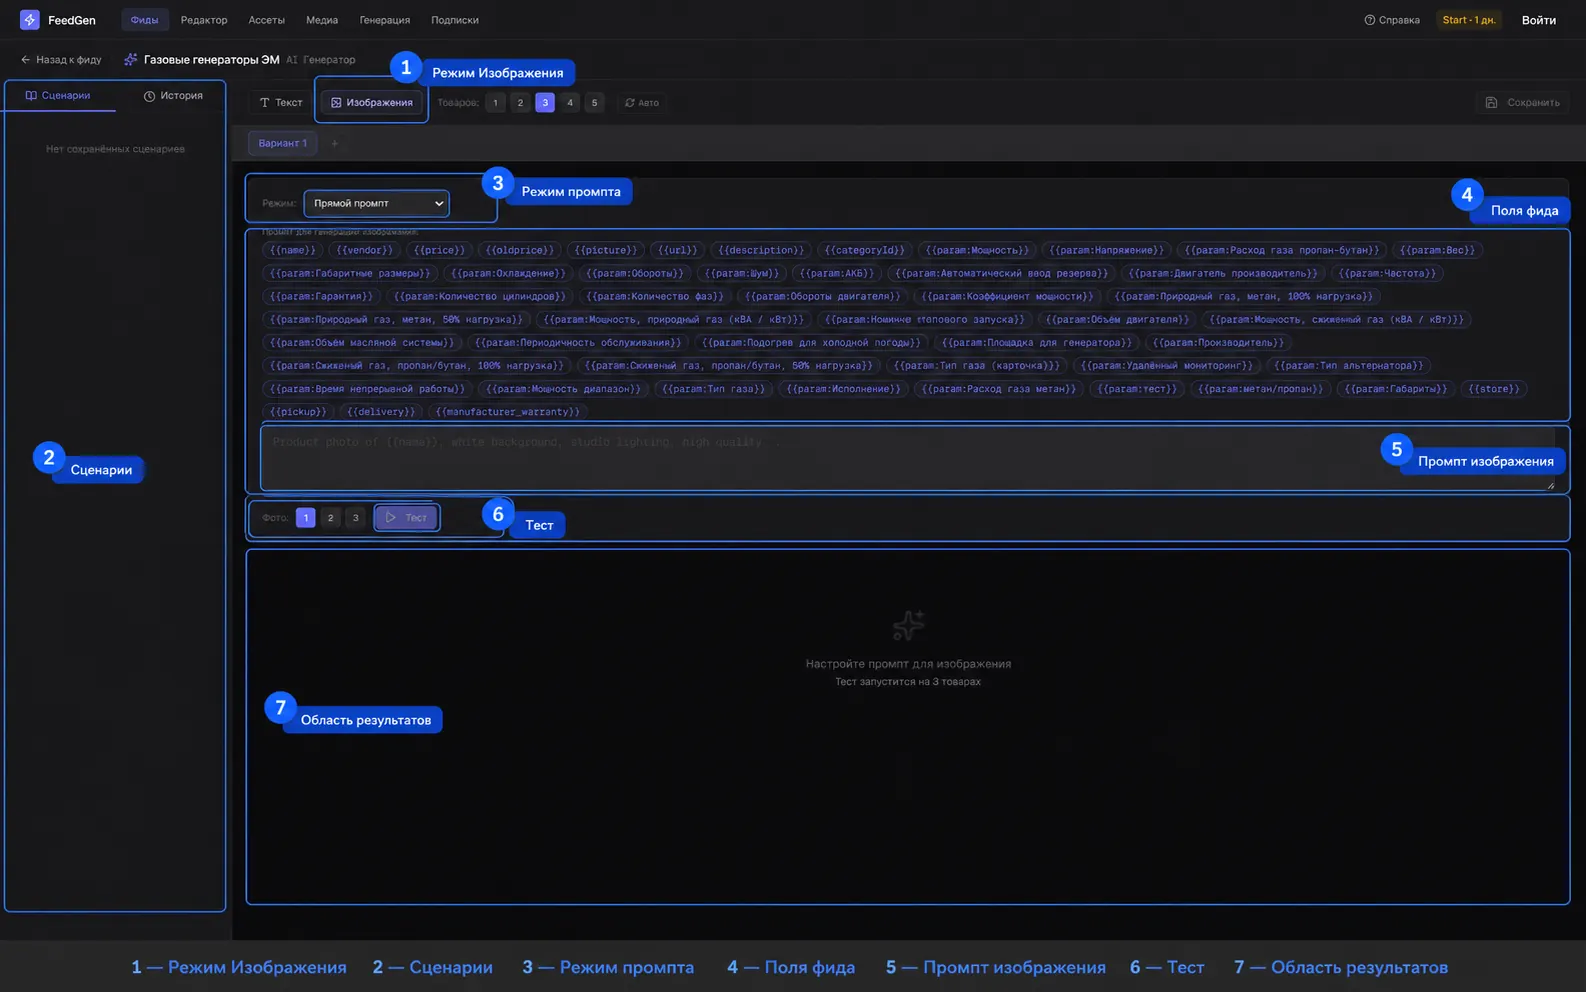Image resolution: width=1586 pixels, height=992 pixels.
Task: Set Товаров count to 4
Action: pyautogui.click(x=570, y=103)
